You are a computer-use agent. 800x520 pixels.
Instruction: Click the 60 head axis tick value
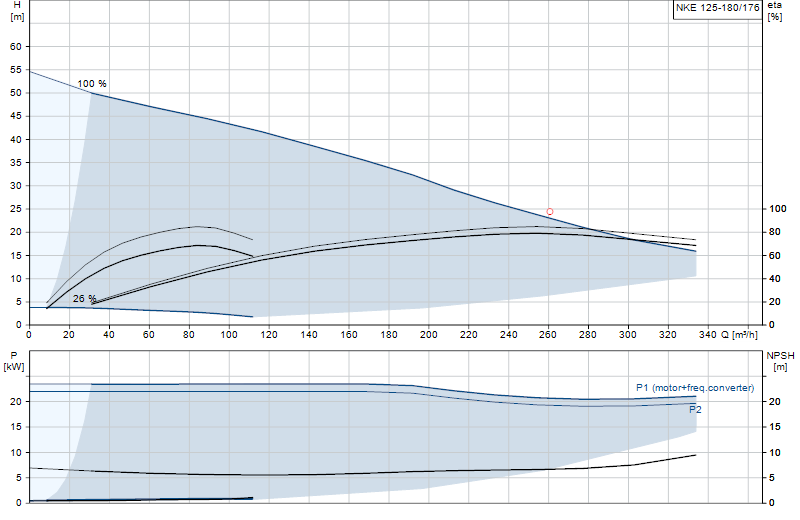coord(16,46)
